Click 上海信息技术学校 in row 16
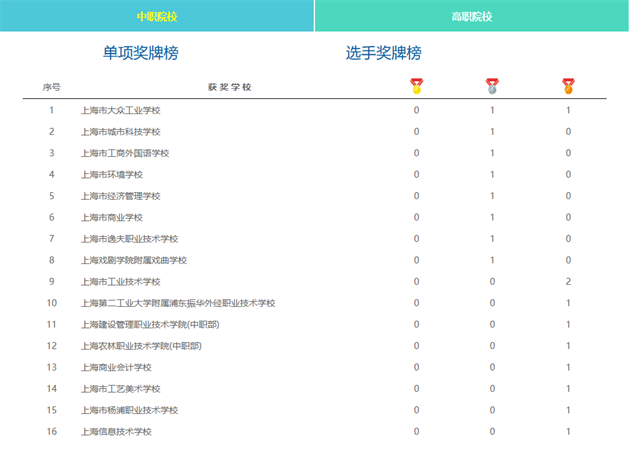Image resolution: width=630 pixels, height=453 pixels. [116, 432]
